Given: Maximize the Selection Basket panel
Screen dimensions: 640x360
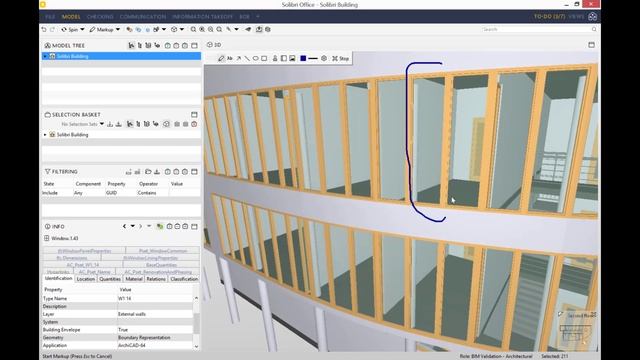Looking at the screenshot, I should tap(194, 115).
